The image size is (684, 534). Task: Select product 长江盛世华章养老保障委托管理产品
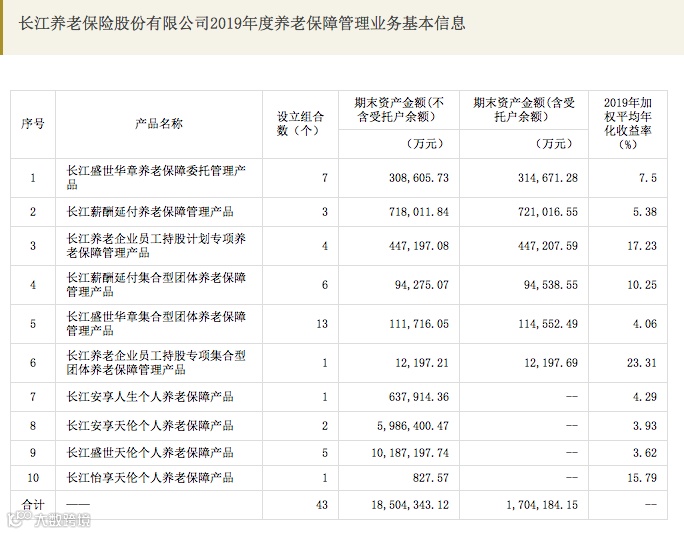156,178
